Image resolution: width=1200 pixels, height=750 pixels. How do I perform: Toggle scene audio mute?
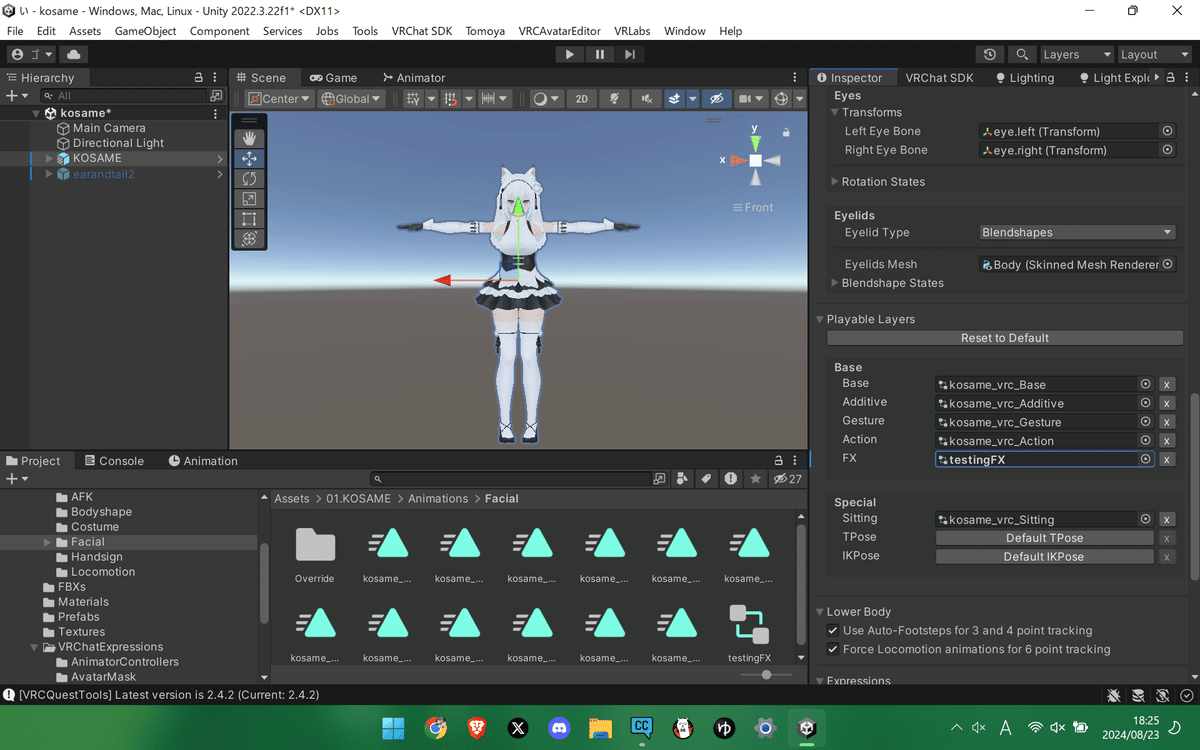tap(647, 99)
